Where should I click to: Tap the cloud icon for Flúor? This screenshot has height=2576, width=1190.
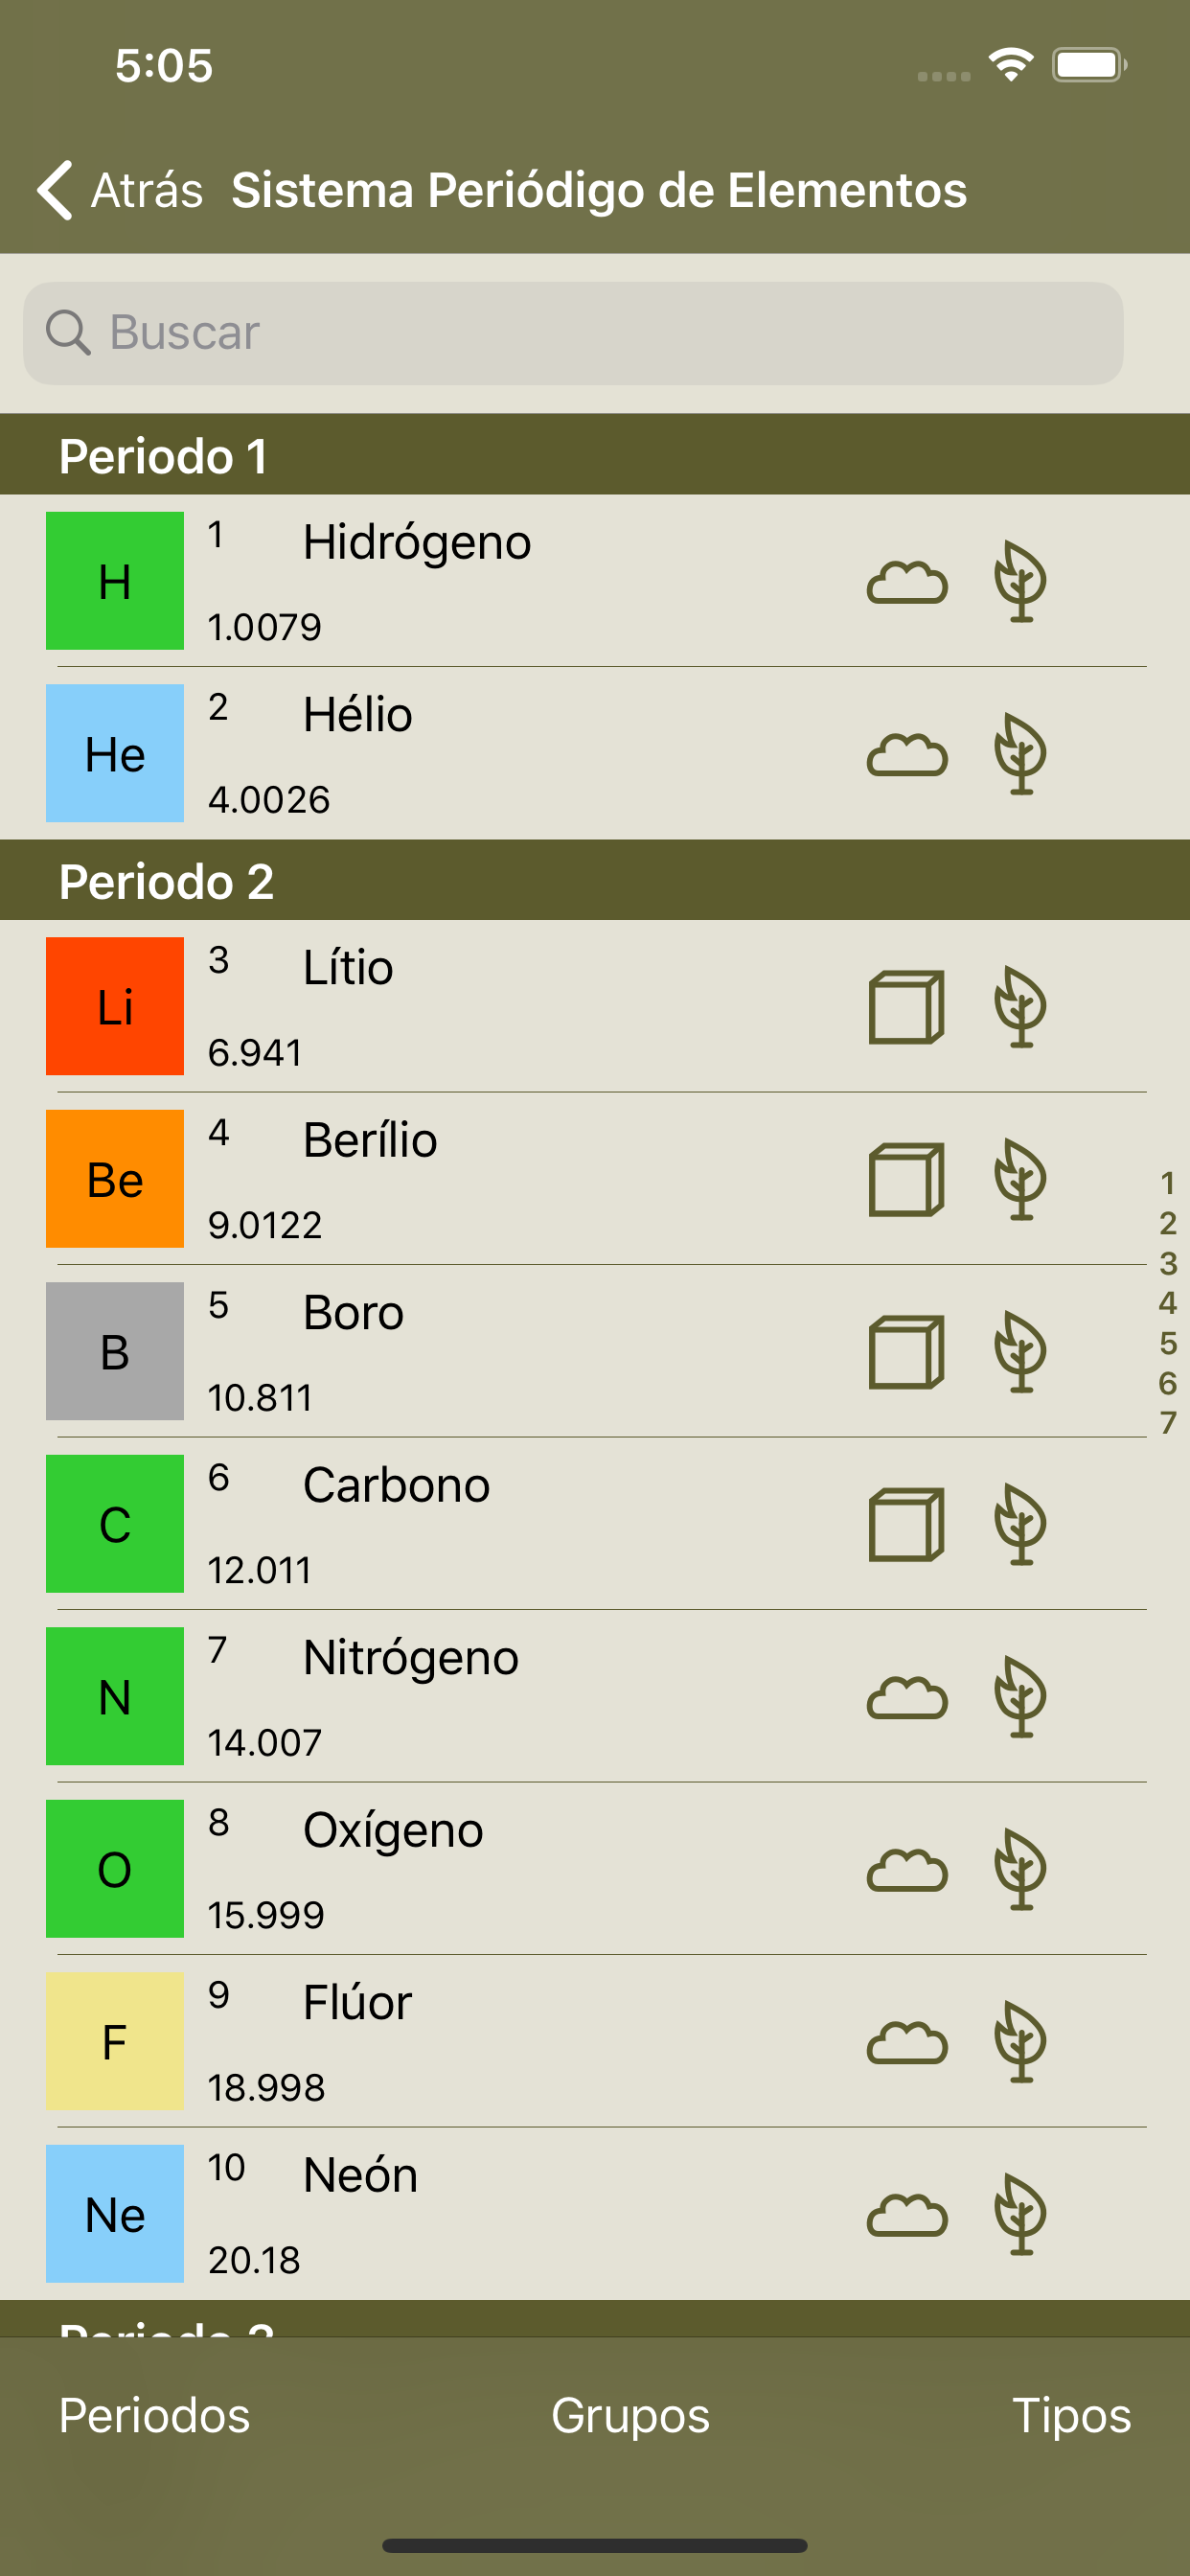906,2043
